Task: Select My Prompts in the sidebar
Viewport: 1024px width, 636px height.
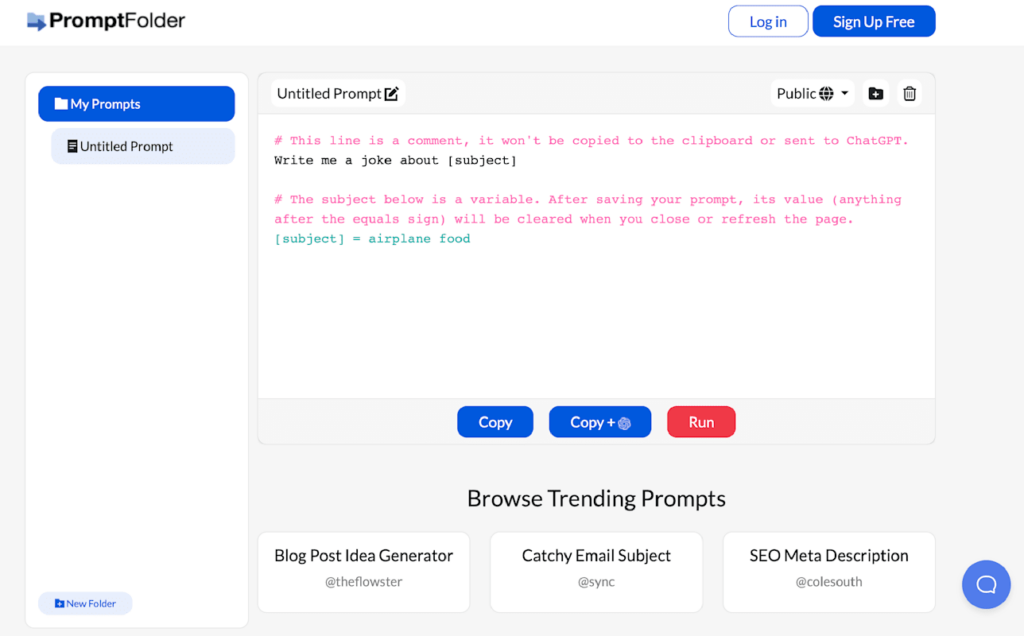Action: [136, 104]
